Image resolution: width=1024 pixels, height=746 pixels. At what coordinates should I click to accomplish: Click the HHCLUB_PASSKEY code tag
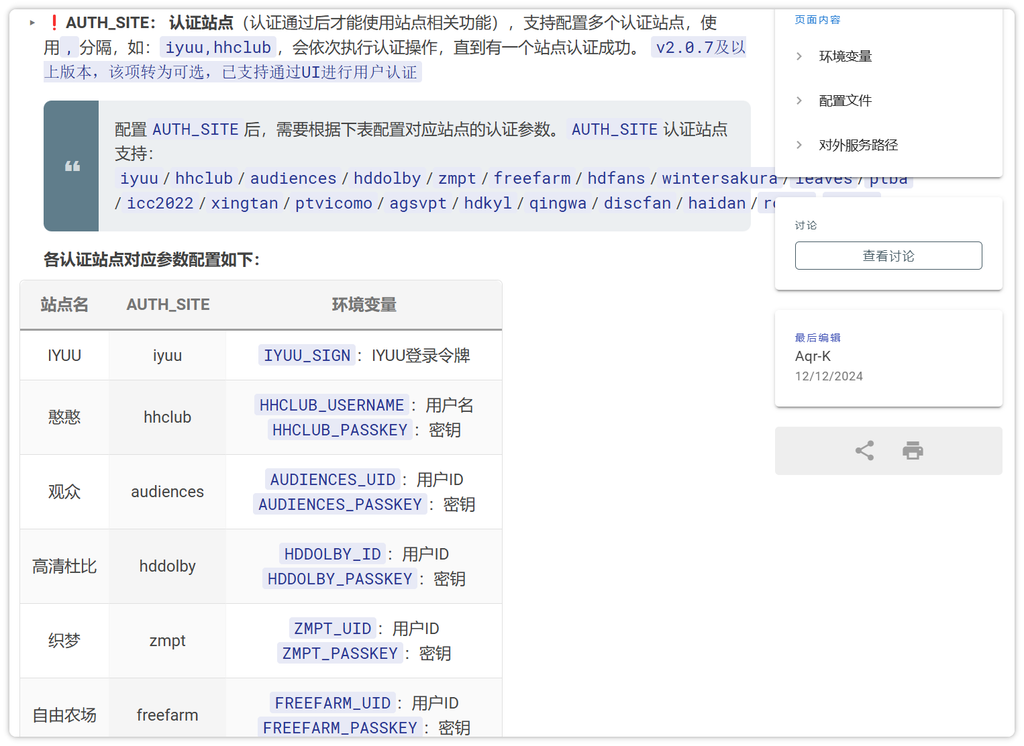pos(340,430)
